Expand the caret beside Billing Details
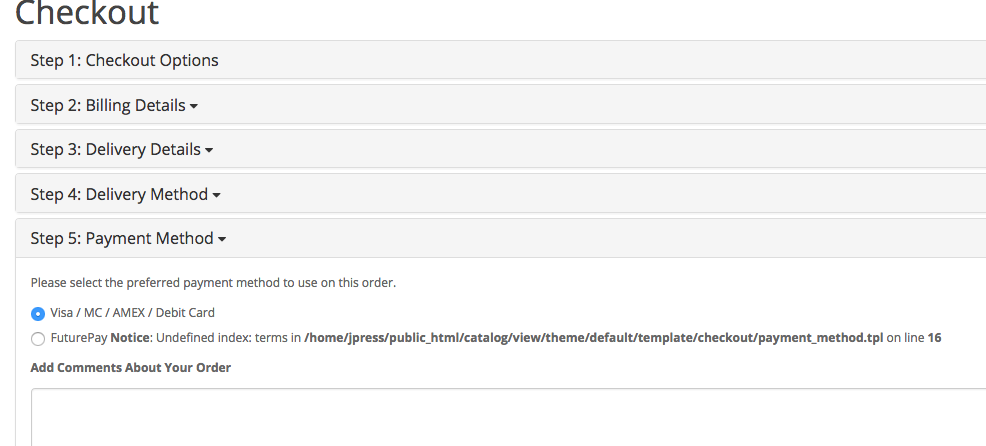This screenshot has width=986, height=446. (x=194, y=106)
